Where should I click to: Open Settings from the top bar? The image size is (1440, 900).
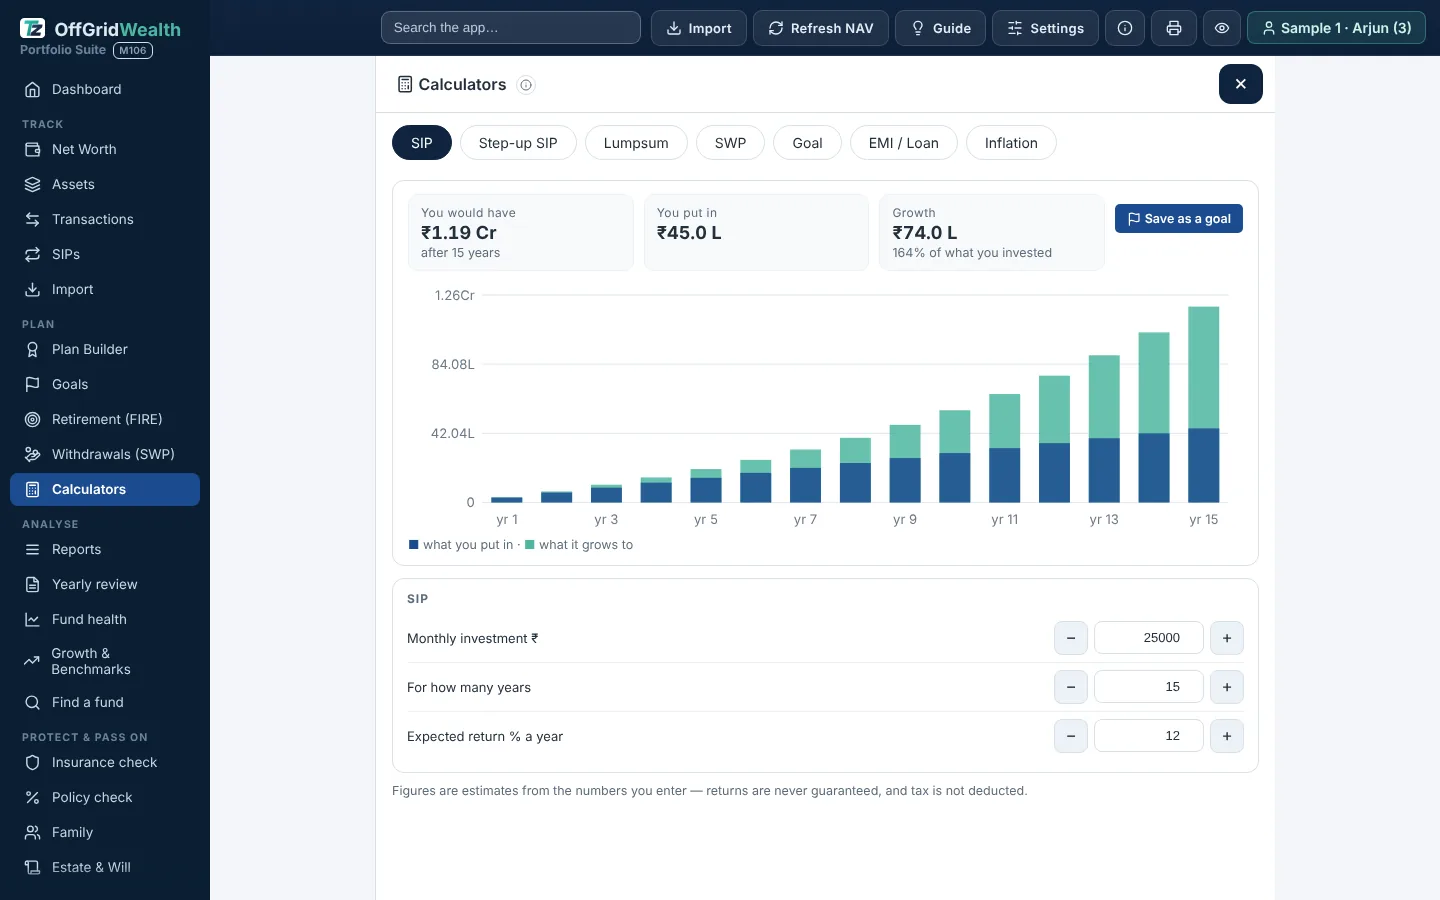tap(1045, 28)
